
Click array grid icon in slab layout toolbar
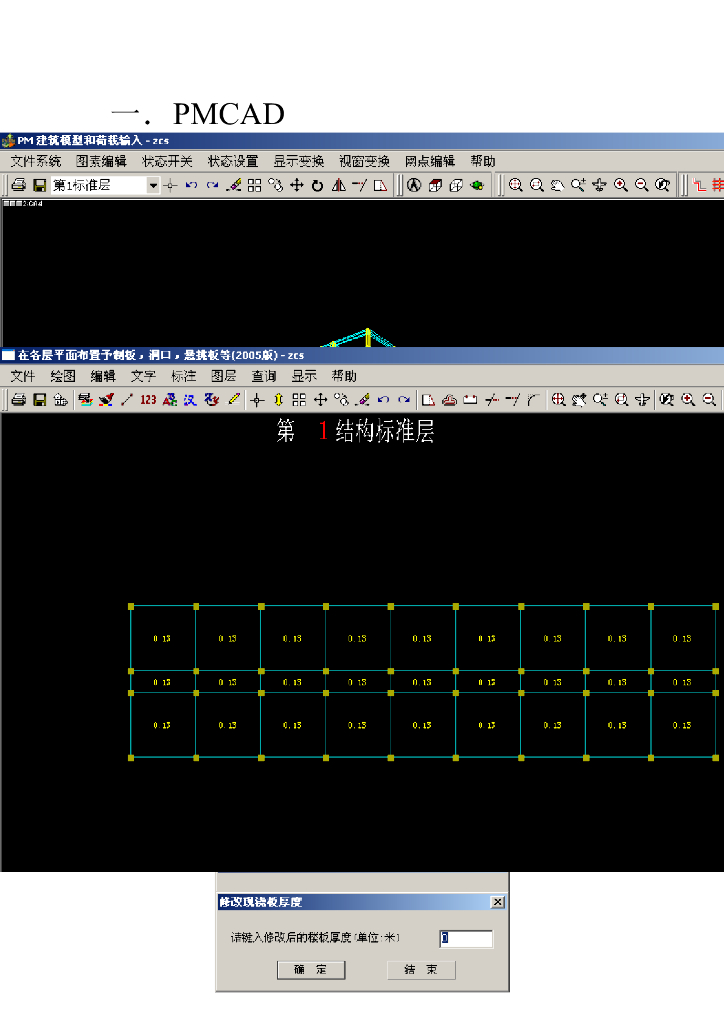299,400
